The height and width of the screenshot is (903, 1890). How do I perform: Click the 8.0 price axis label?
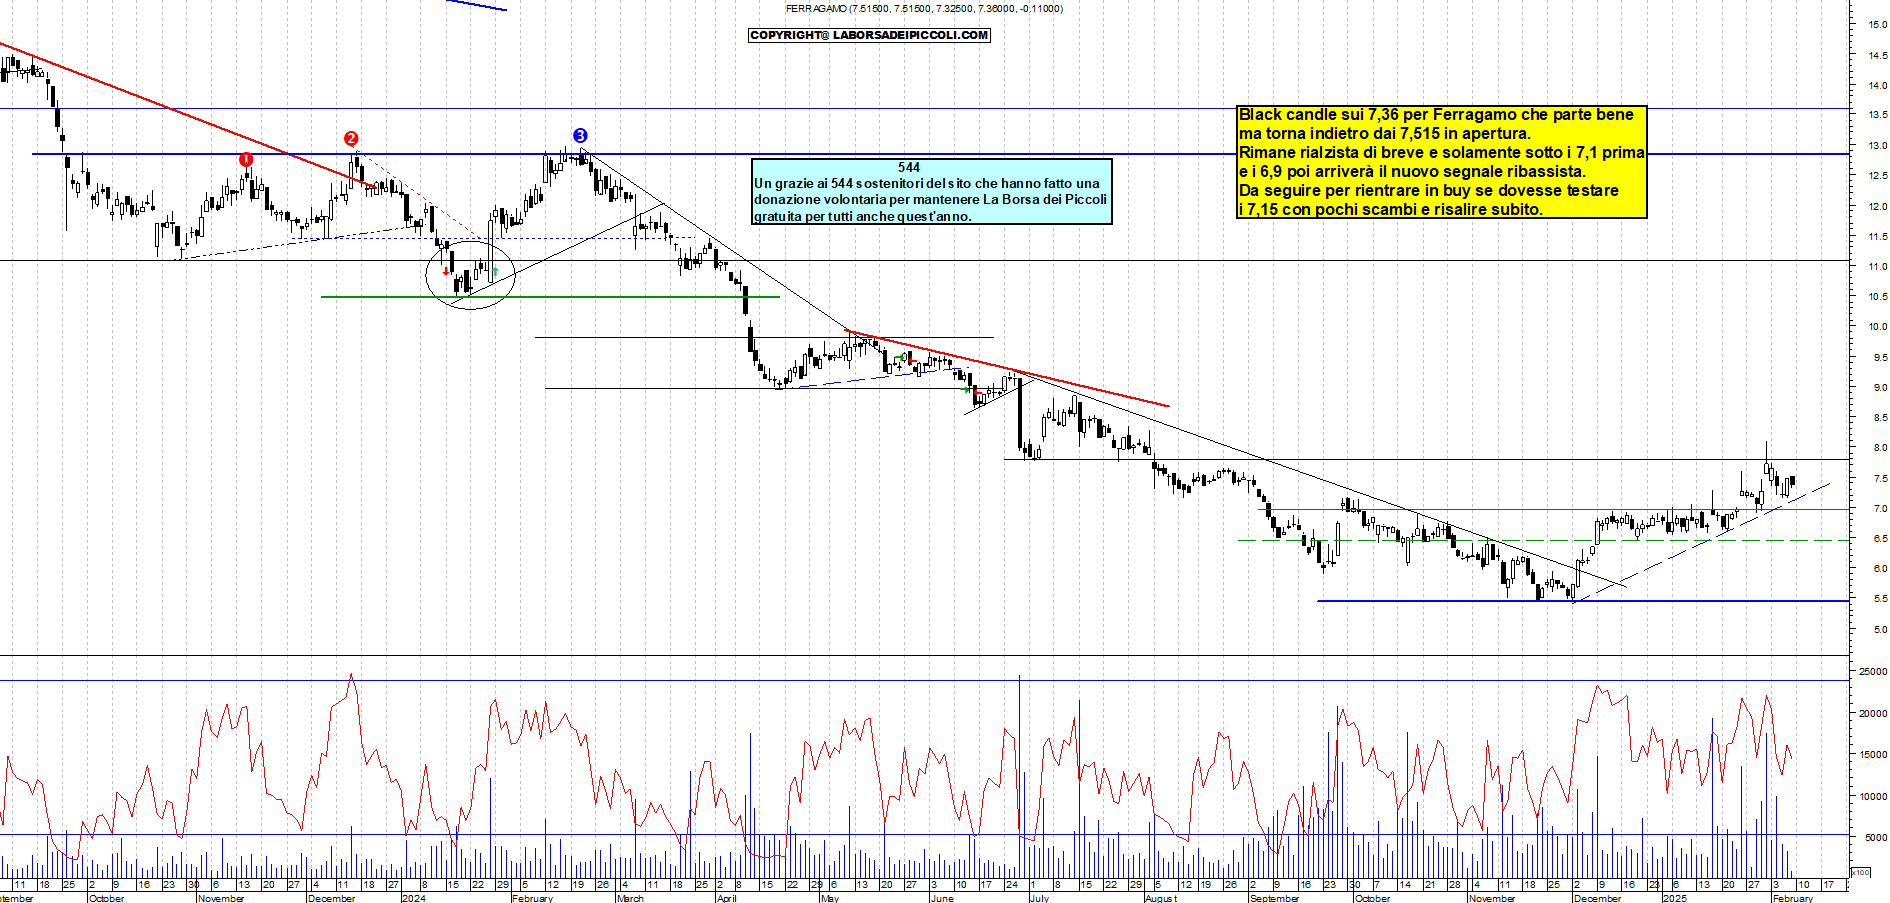[1880, 448]
